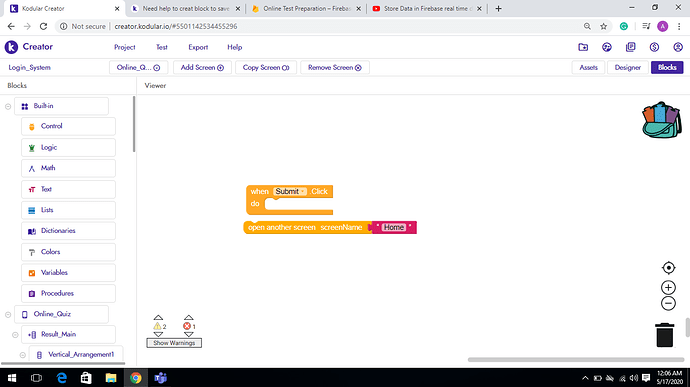Open Windows Start menu
This screenshot has height=387, width=690.
[x=12, y=378]
